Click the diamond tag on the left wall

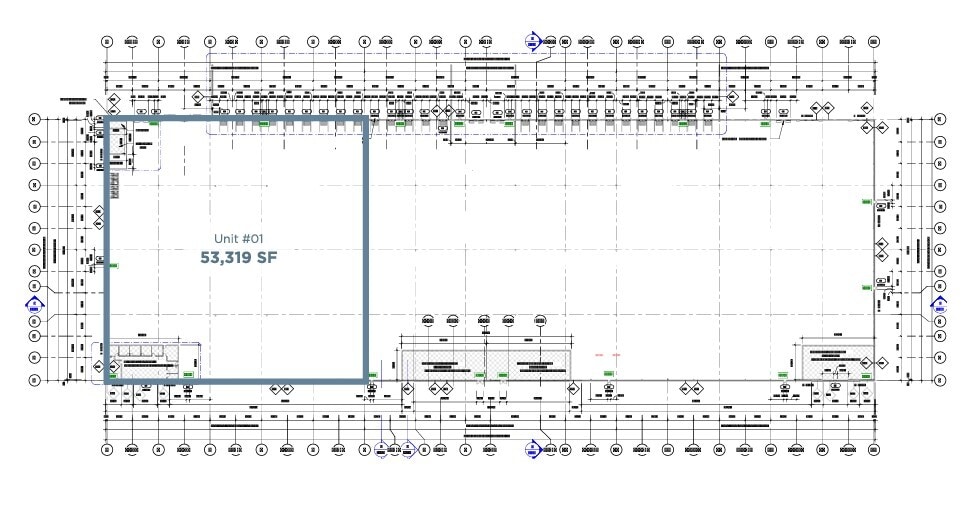point(98,217)
